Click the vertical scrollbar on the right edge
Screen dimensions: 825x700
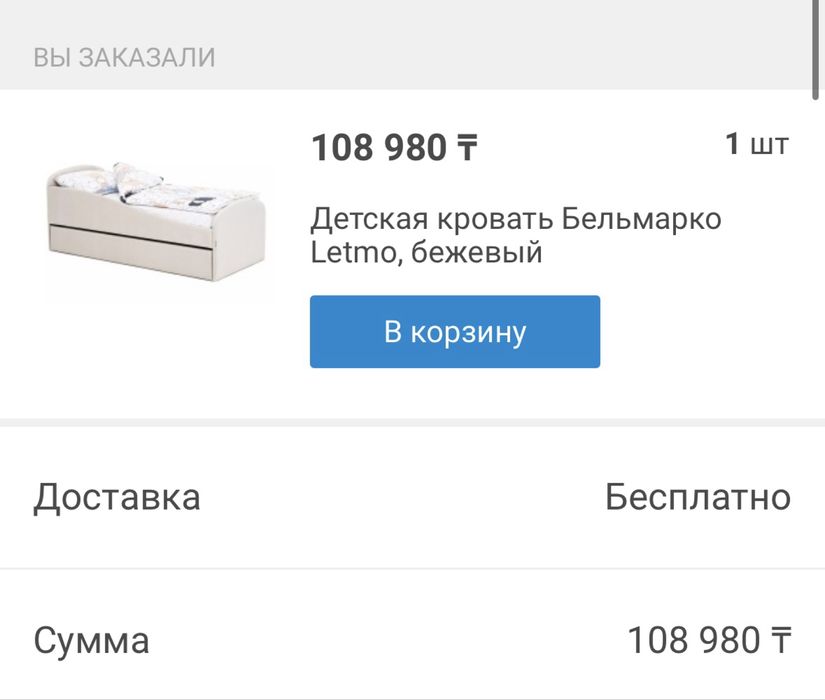tap(818, 50)
